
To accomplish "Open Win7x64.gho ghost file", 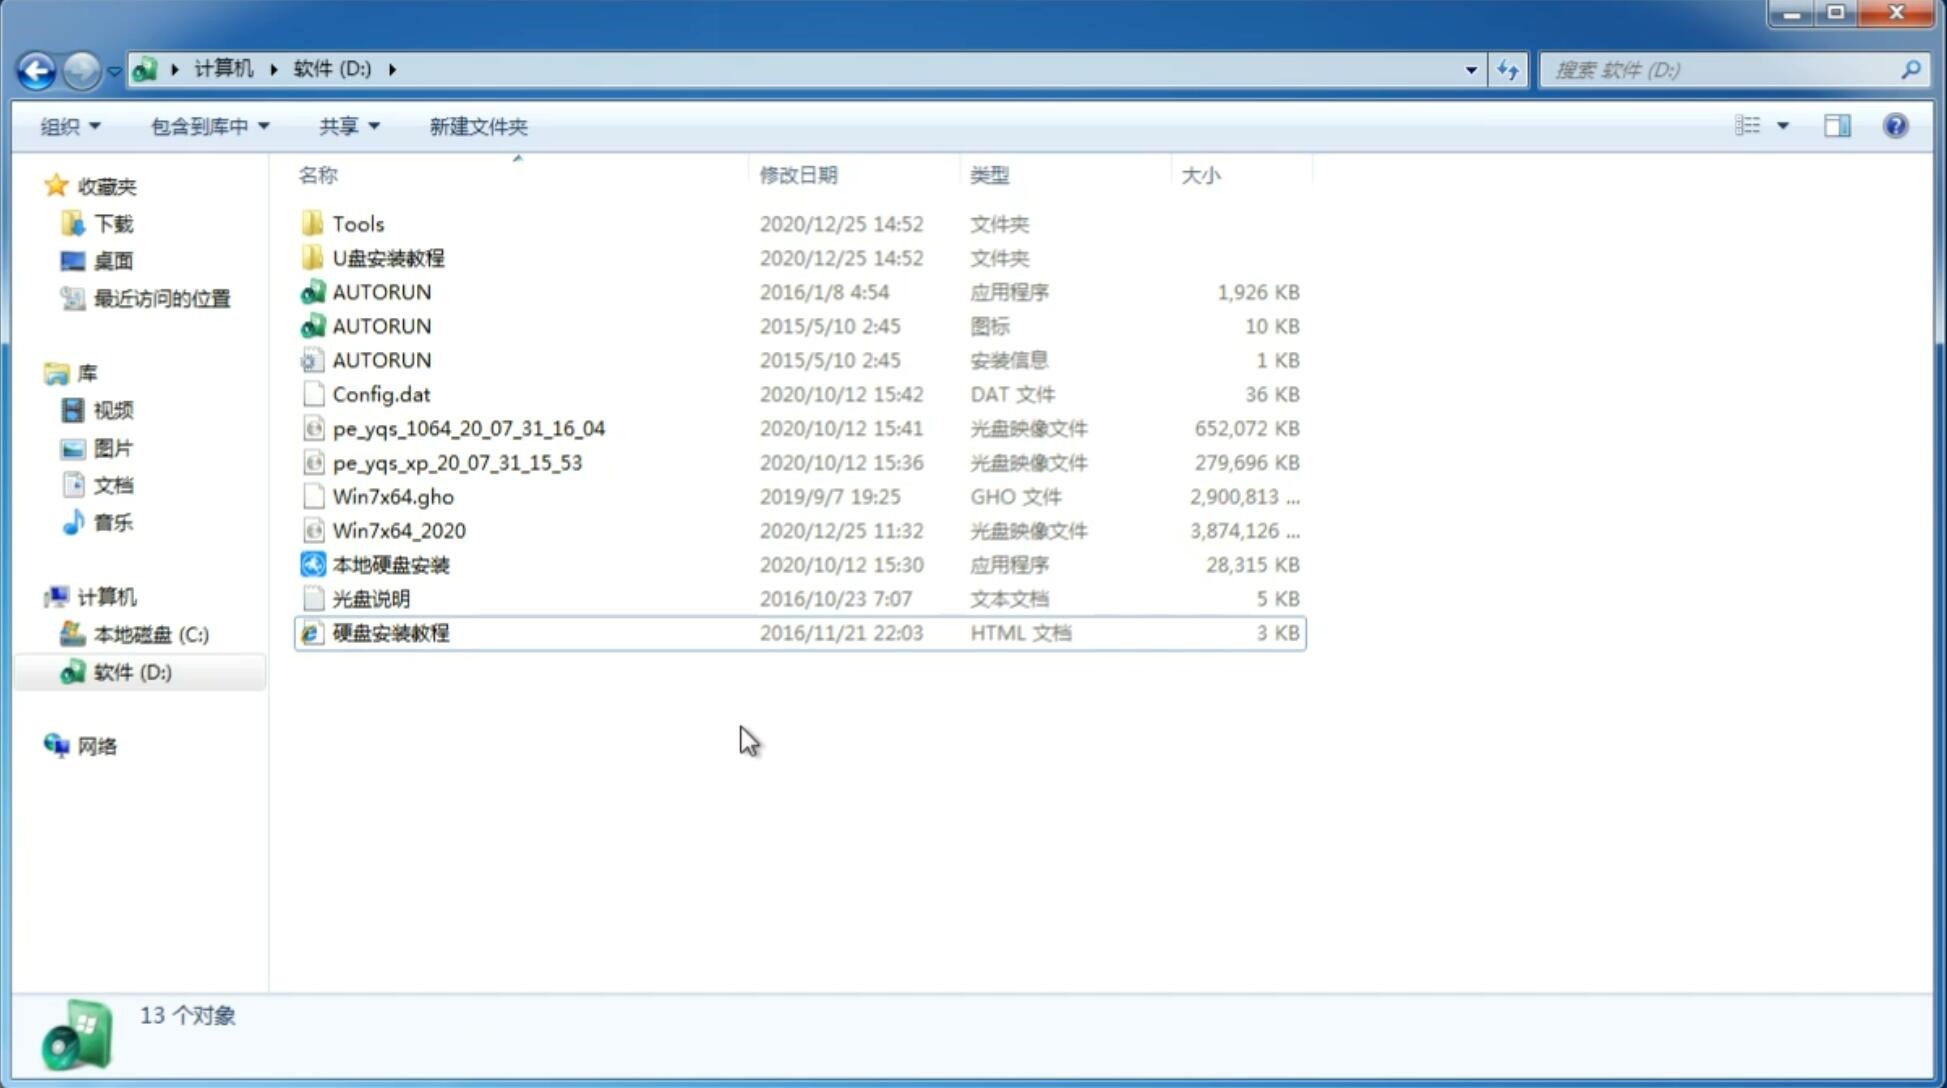I will pyautogui.click(x=392, y=495).
